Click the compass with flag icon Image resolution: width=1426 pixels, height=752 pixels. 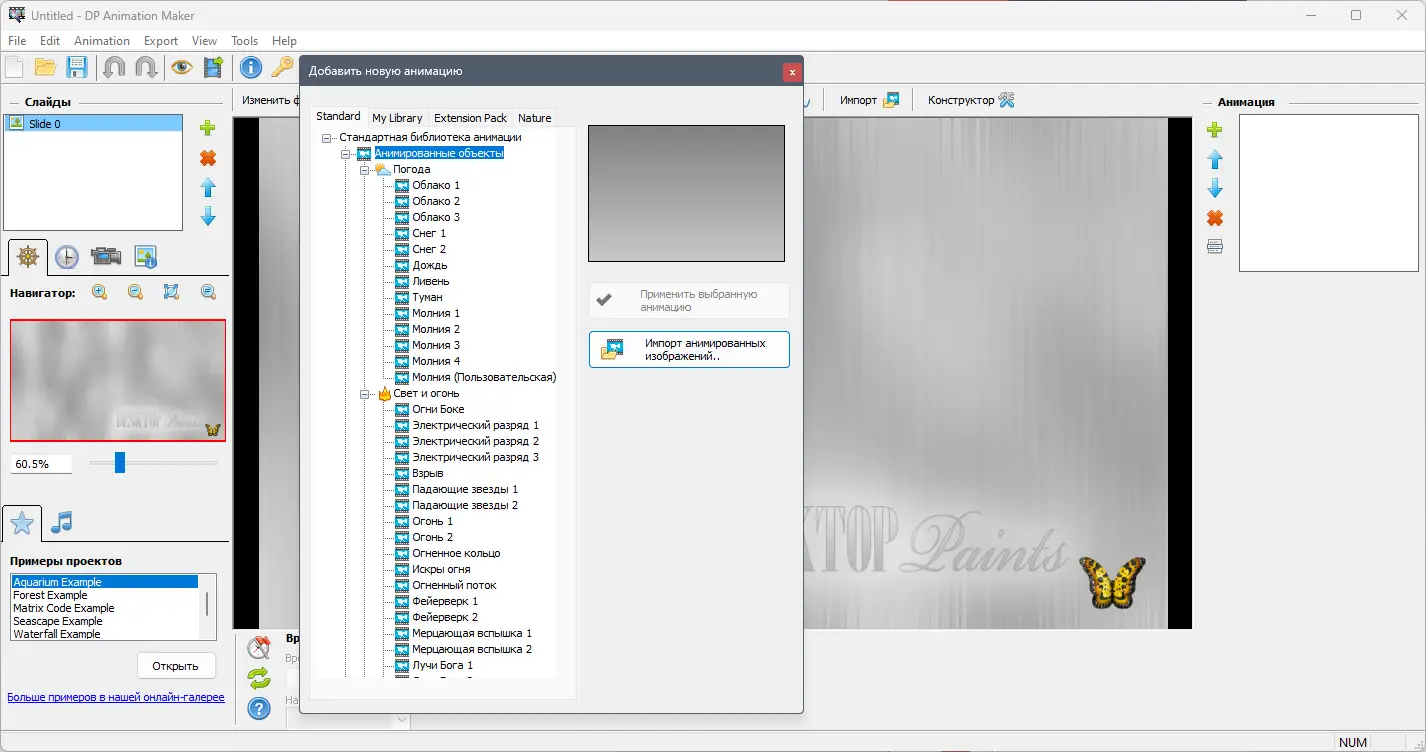click(x=259, y=647)
